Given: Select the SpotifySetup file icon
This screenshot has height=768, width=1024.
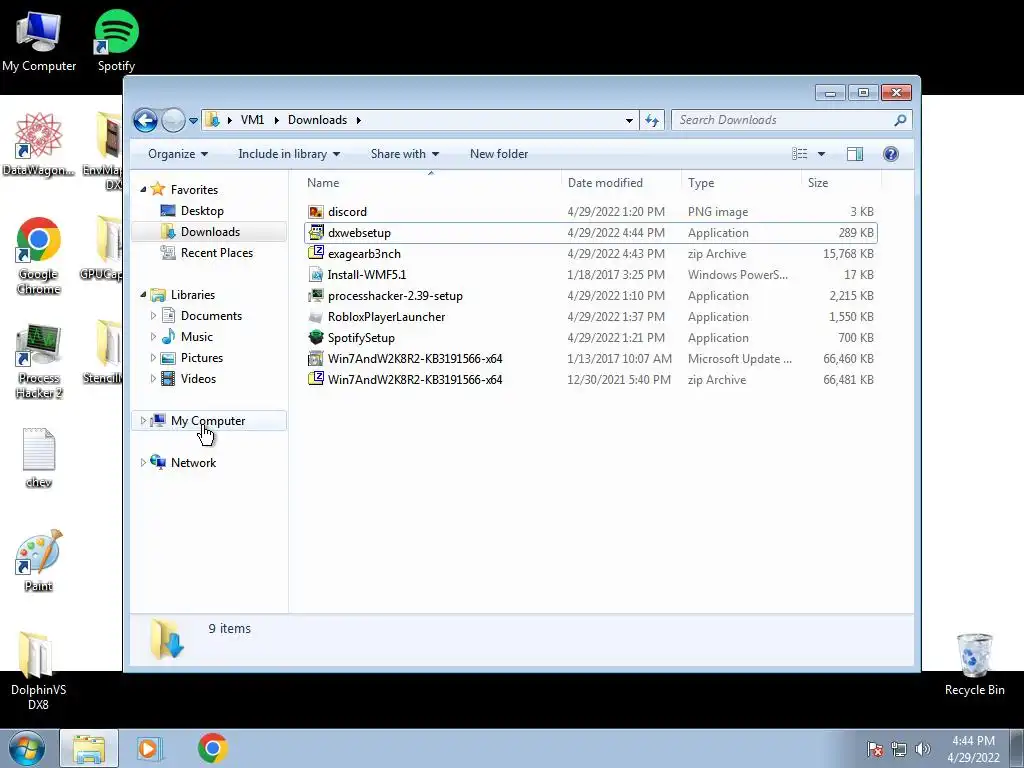Looking at the screenshot, I should click(316, 338).
